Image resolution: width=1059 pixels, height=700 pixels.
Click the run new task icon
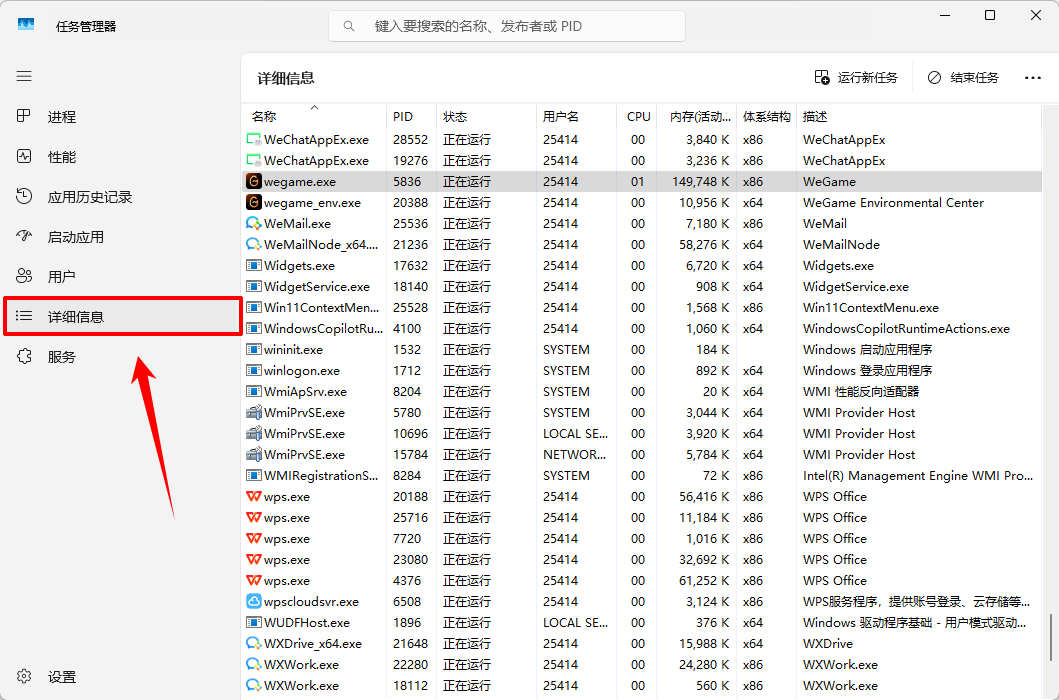(821, 78)
